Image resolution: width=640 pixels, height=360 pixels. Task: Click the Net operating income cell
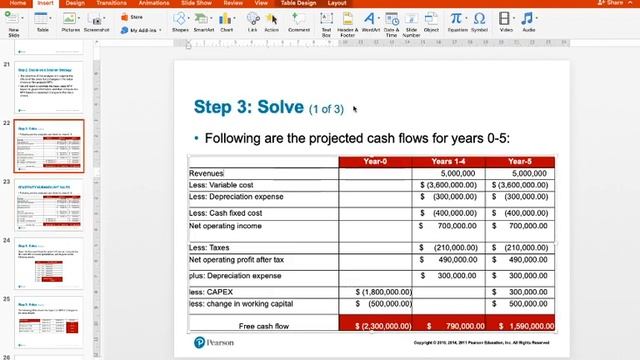[x=263, y=231]
